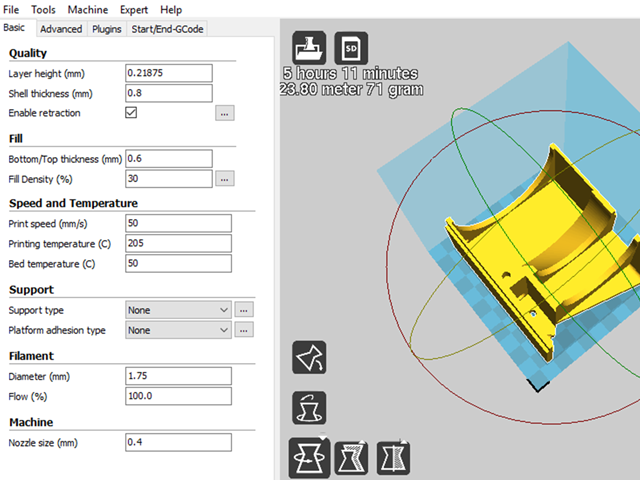Open the Expert menu
Viewport: 640px width, 480px height.
pos(134,9)
